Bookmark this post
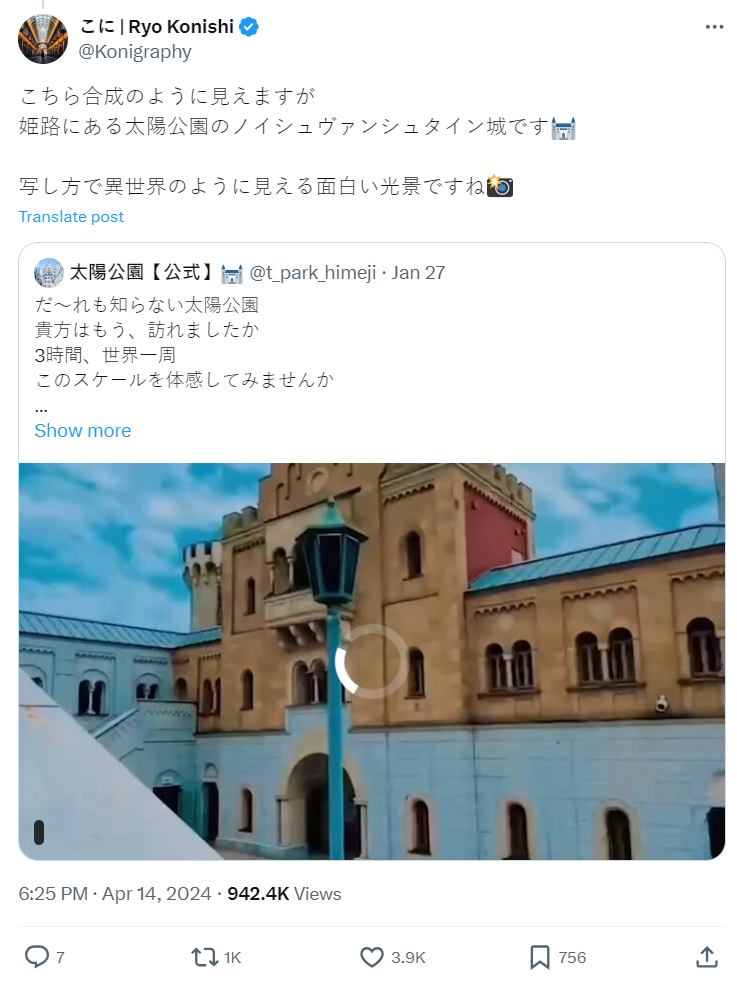This screenshot has width=737, height=983. pos(540,957)
